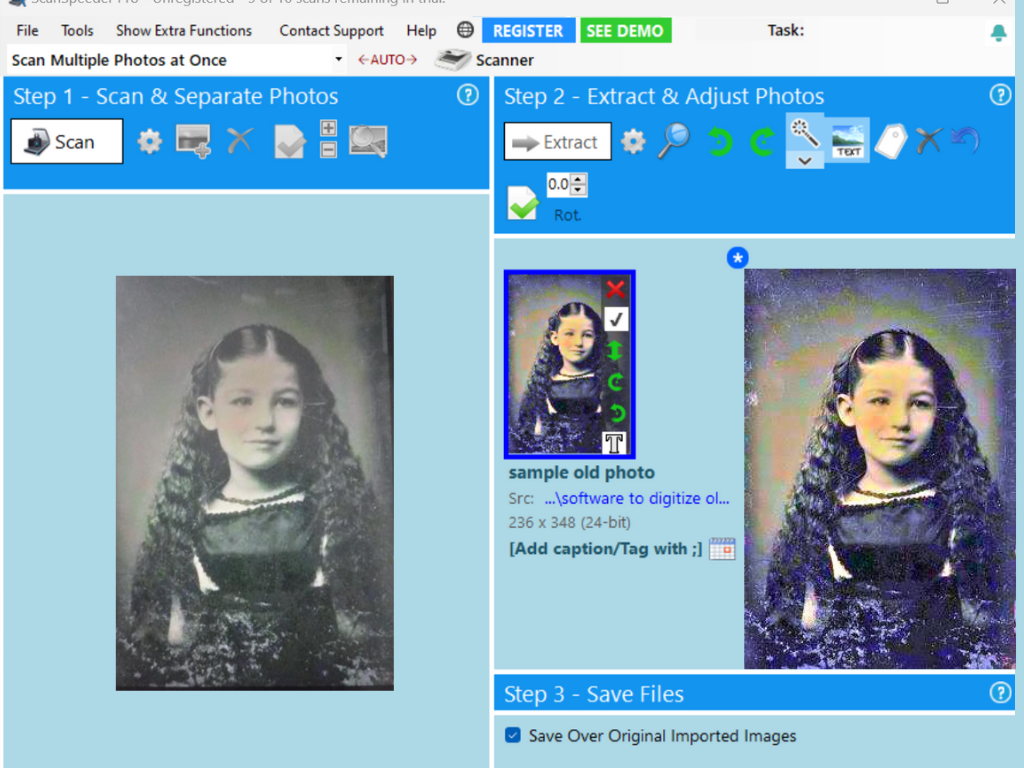The height and width of the screenshot is (768, 1024).
Task: Open Step 2 help question mark
Action: (x=1000, y=95)
